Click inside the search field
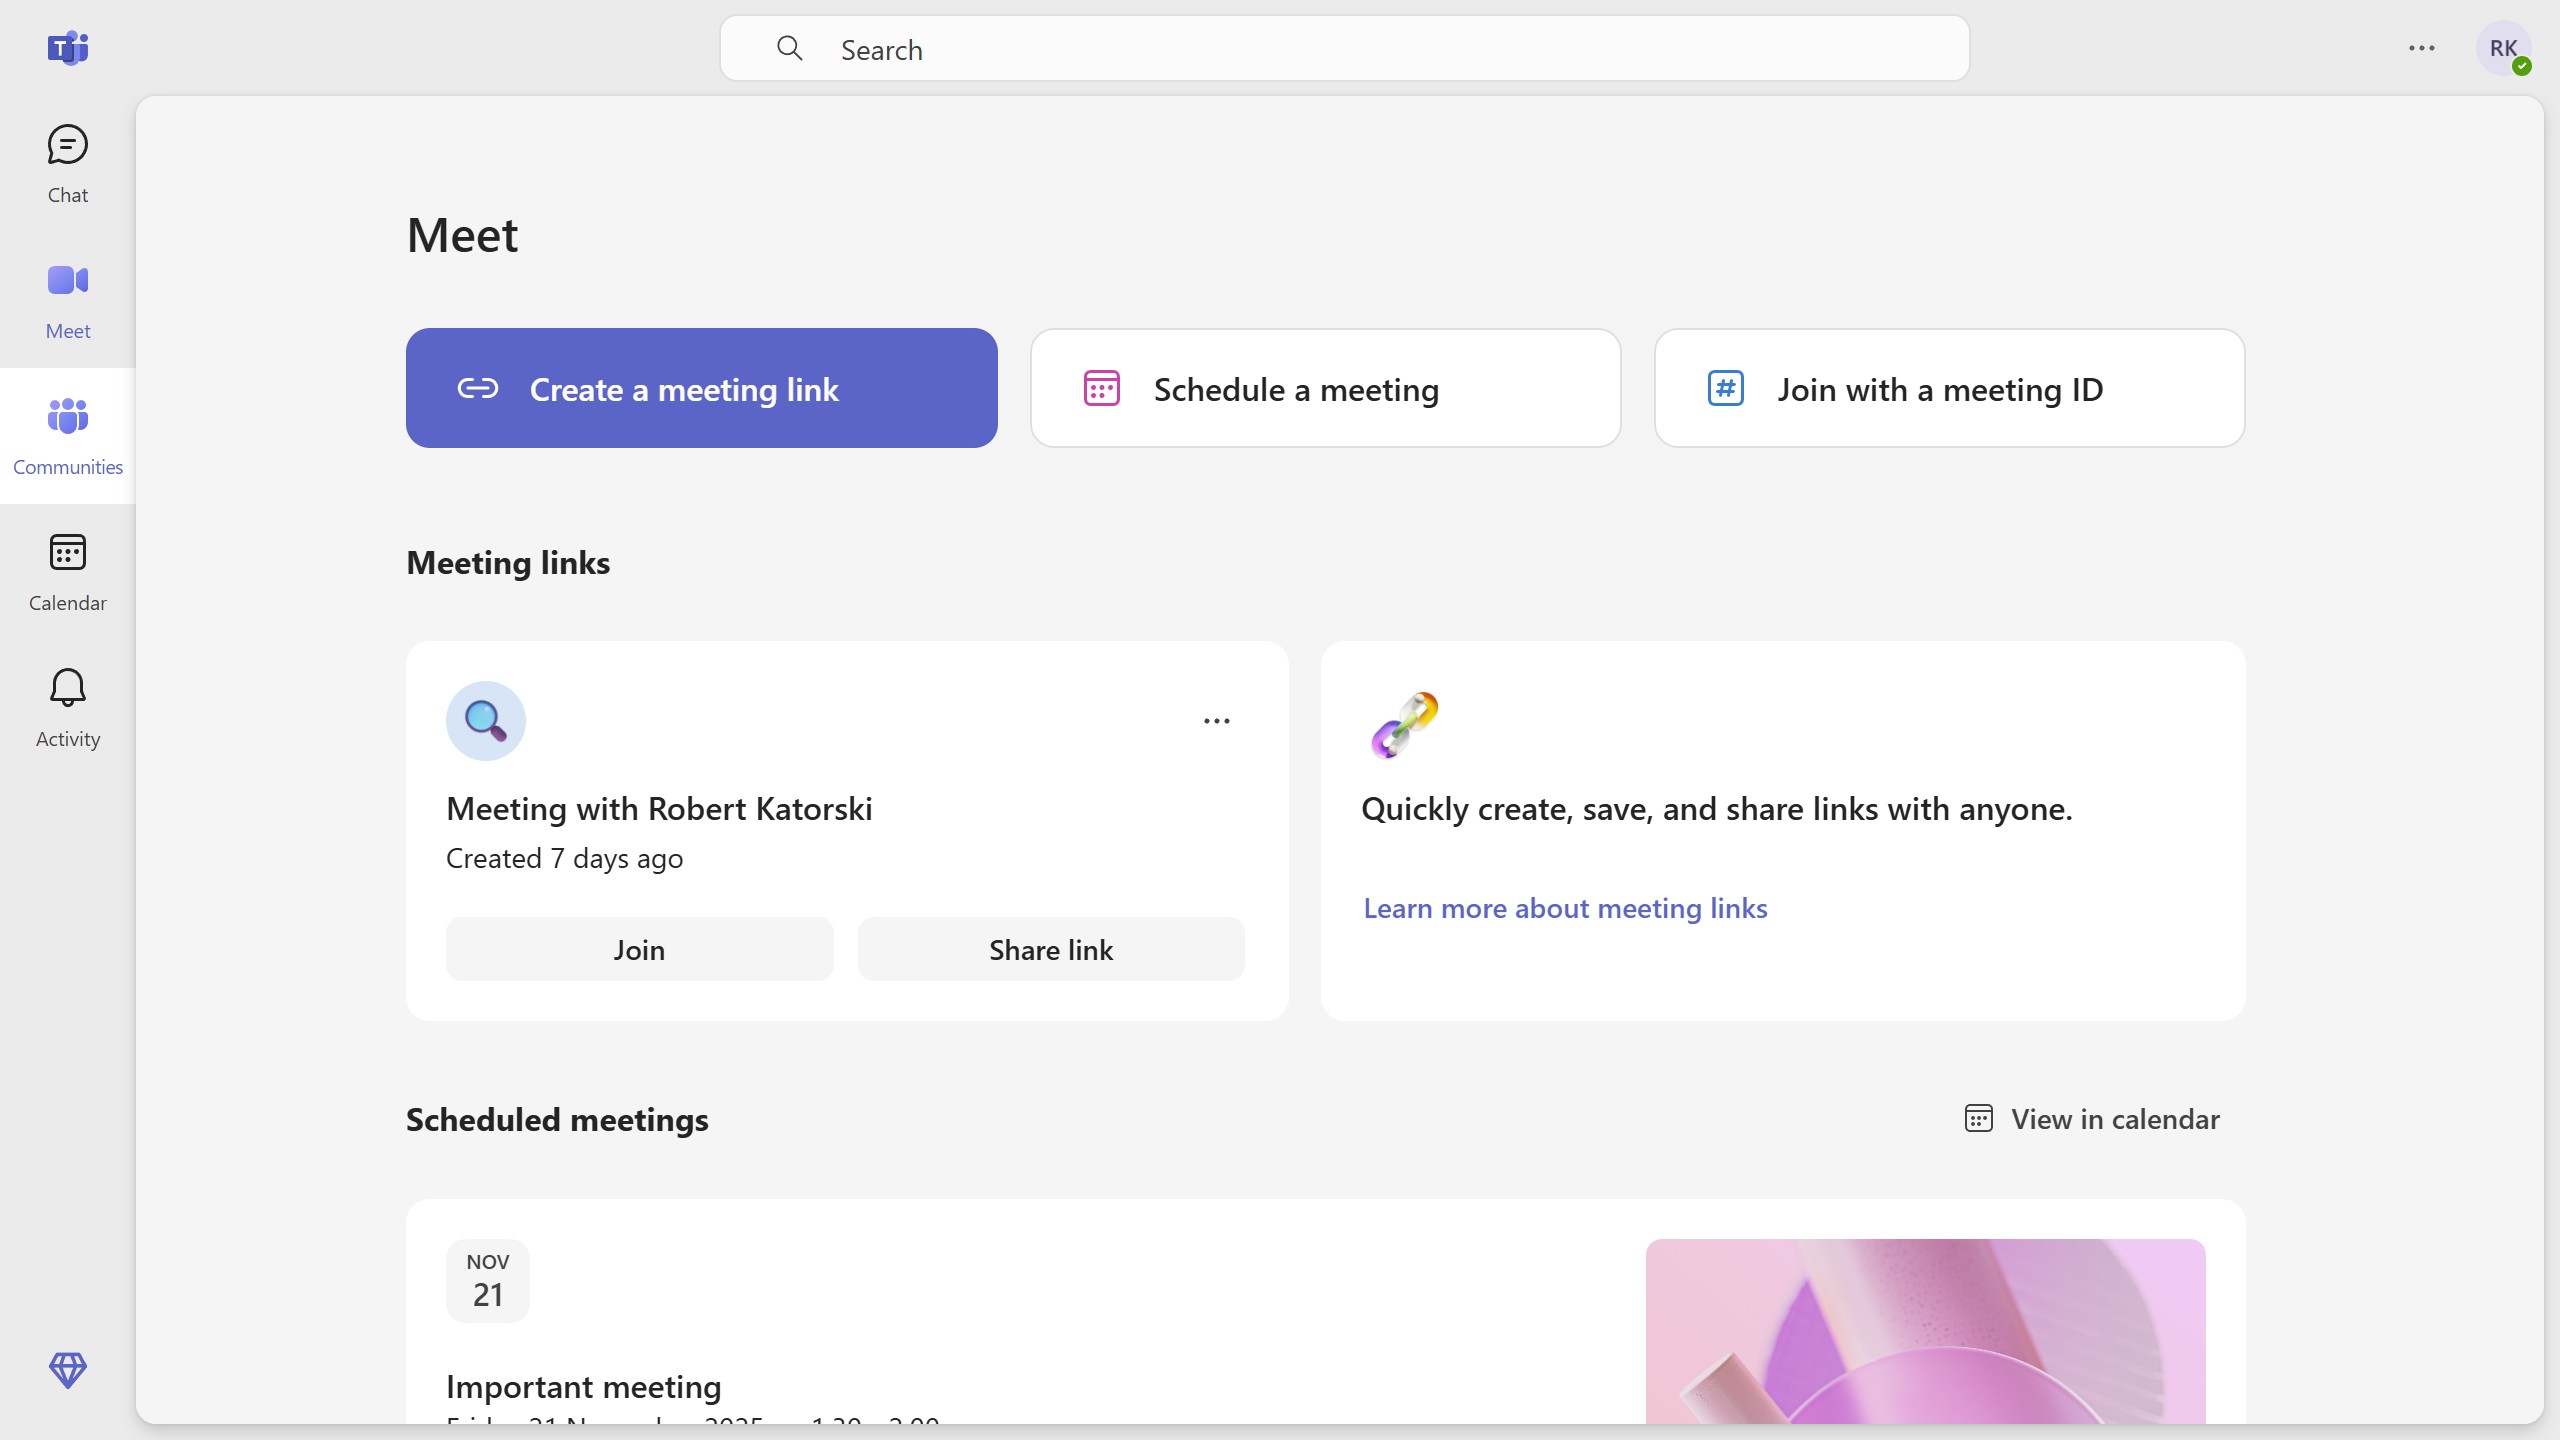The height and width of the screenshot is (1440, 2560). click(x=1200, y=48)
